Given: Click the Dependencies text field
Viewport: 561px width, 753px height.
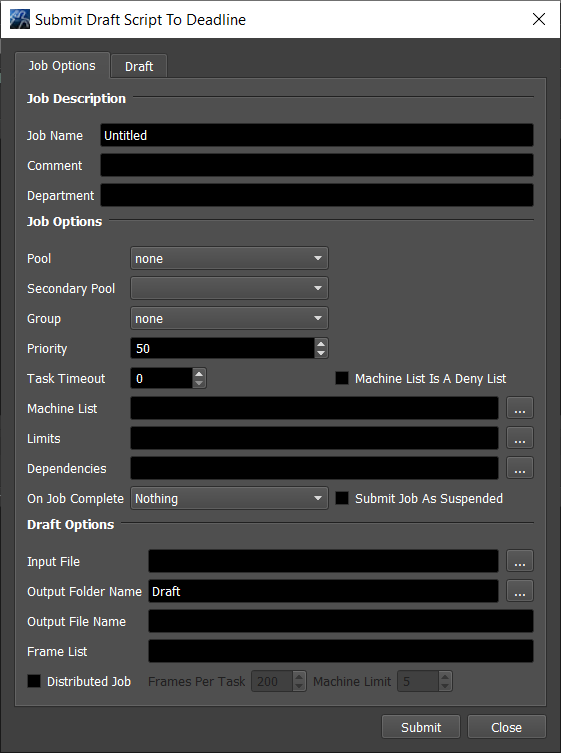Looking at the screenshot, I should pyautogui.click(x=314, y=468).
